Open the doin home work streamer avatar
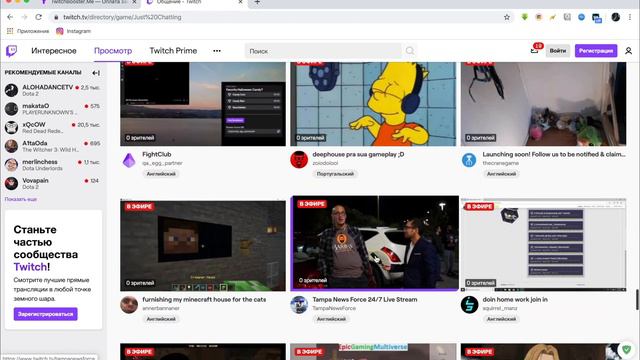The height and width of the screenshot is (360, 640). 469,305
